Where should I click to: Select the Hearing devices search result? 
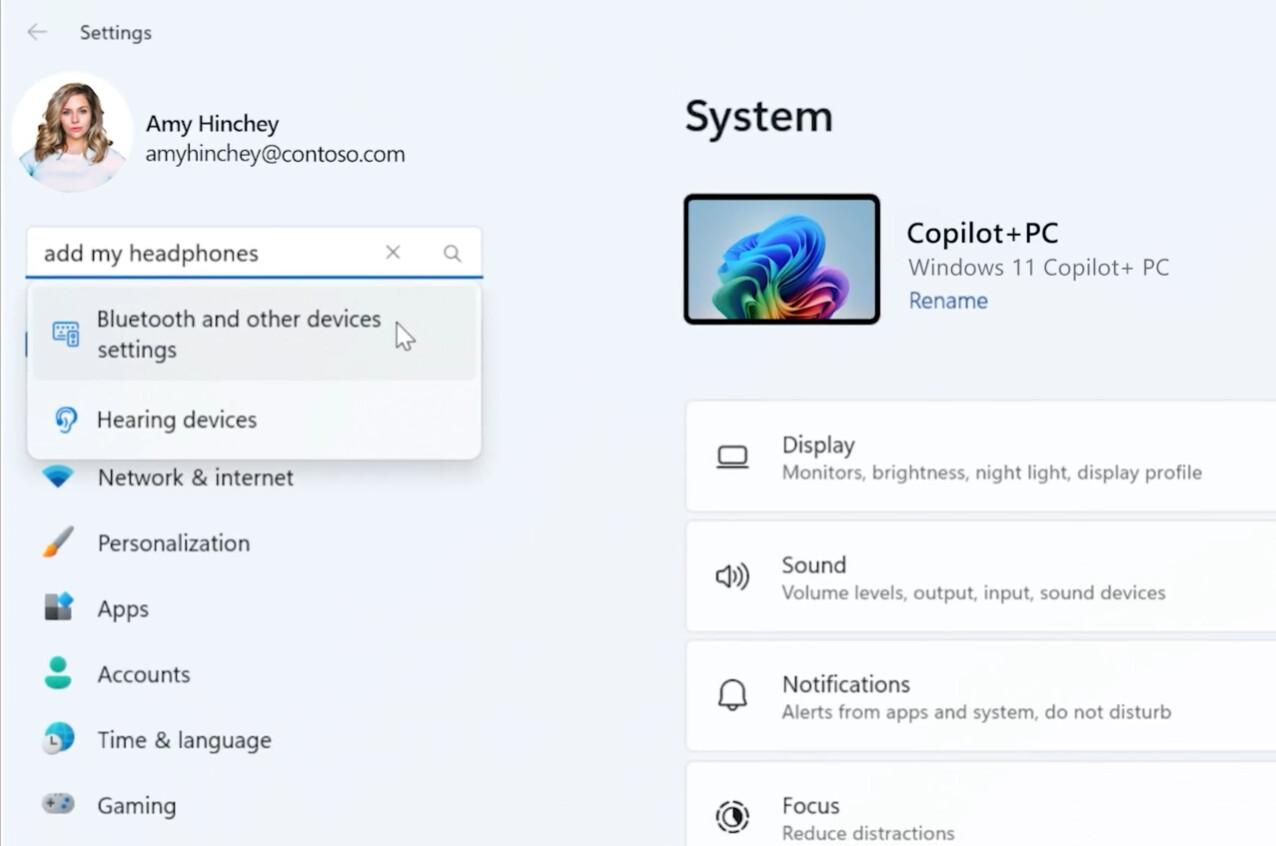click(x=254, y=420)
